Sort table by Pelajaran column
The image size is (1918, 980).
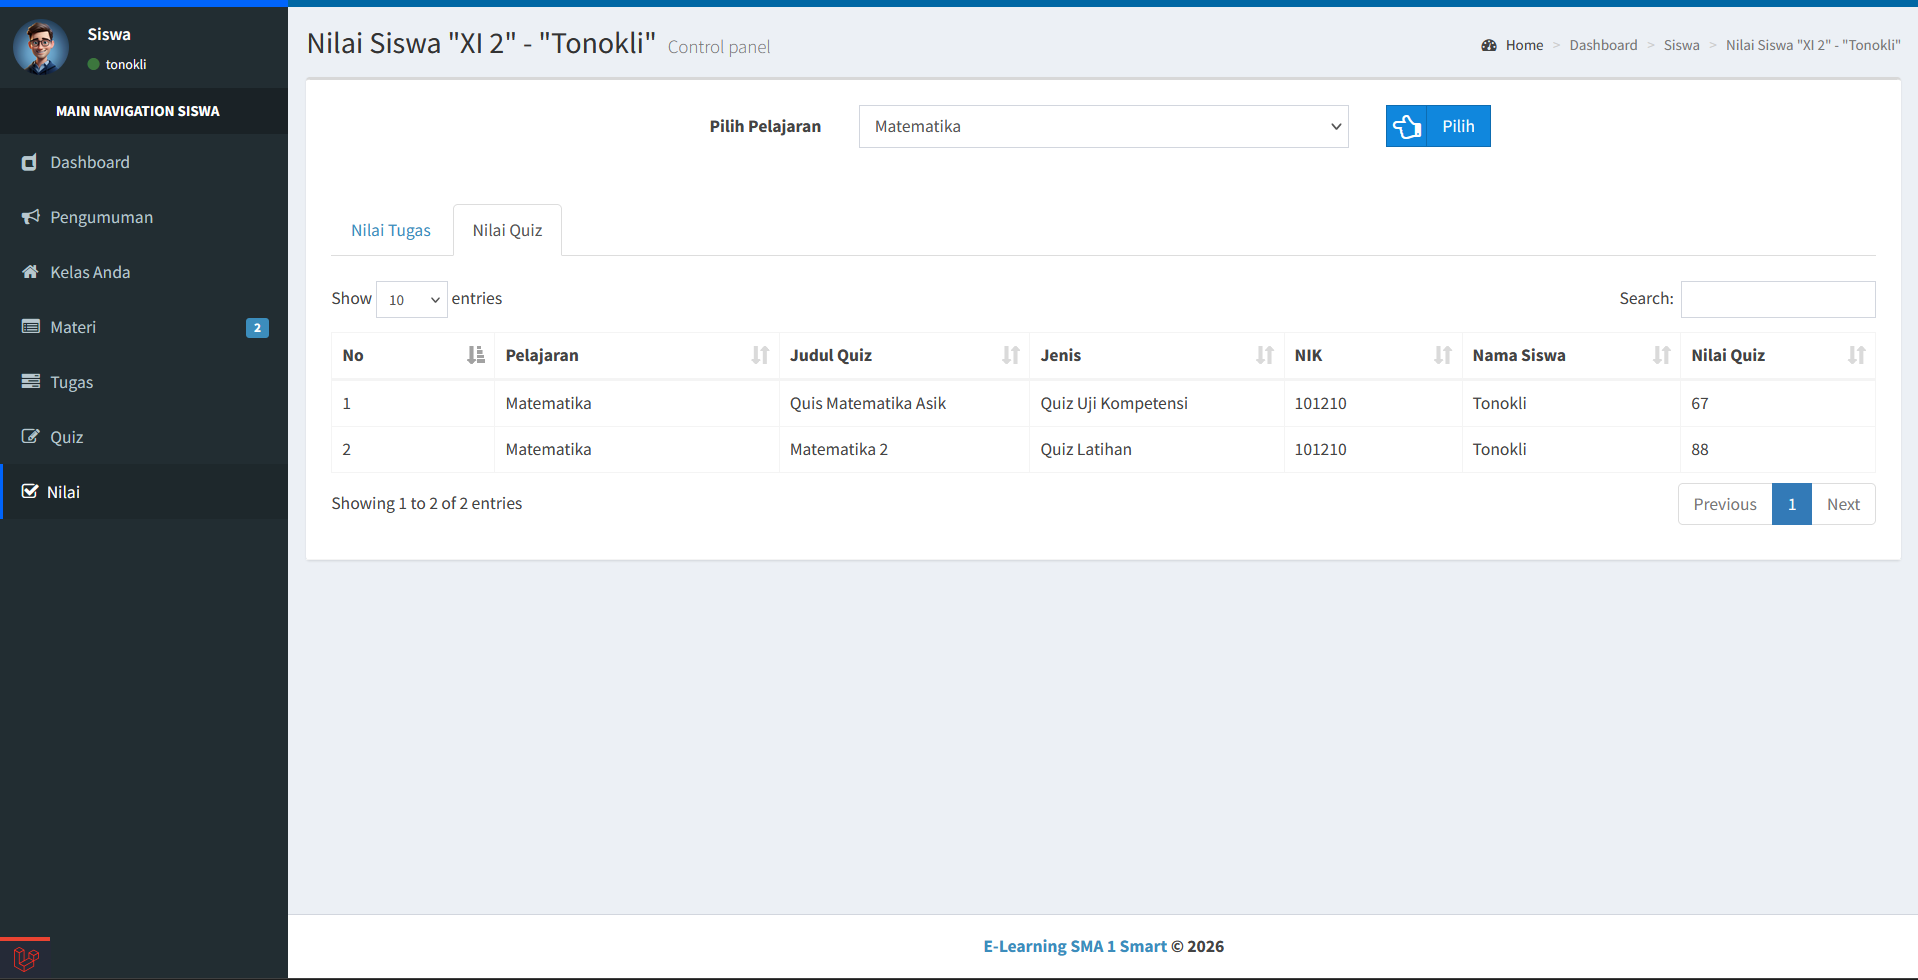(637, 355)
